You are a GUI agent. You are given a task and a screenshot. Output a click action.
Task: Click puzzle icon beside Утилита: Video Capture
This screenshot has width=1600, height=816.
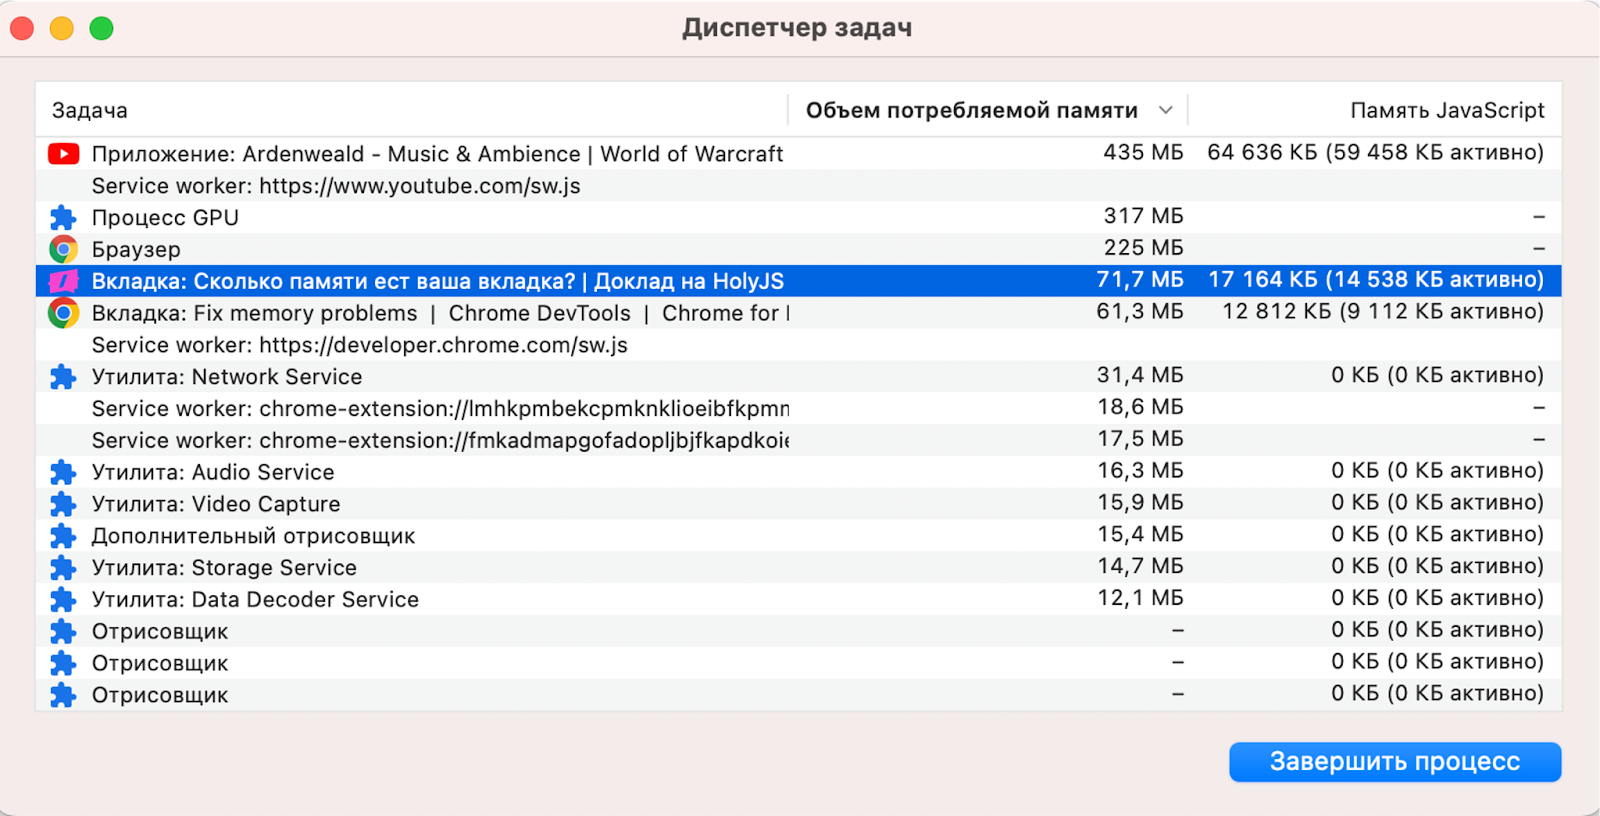click(63, 504)
